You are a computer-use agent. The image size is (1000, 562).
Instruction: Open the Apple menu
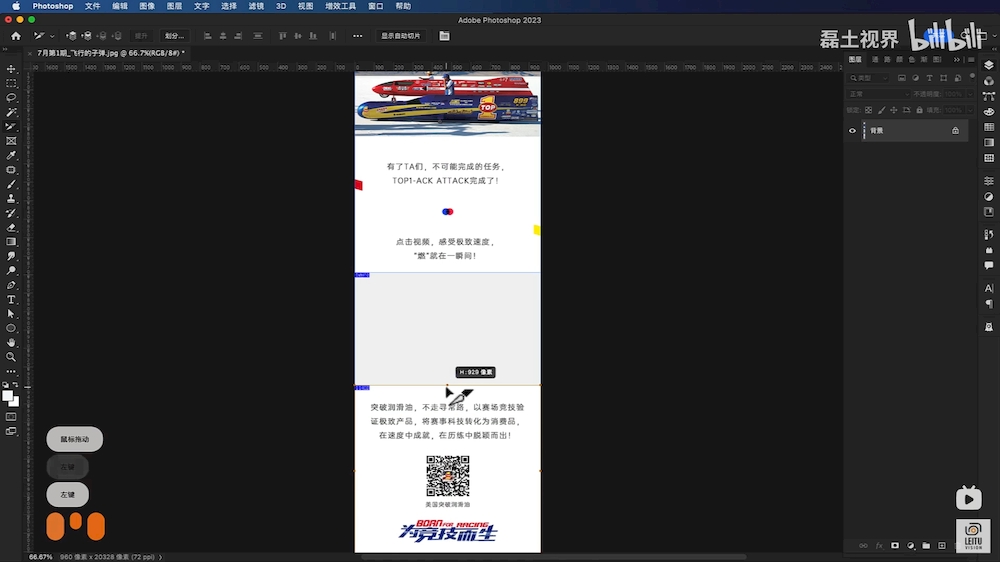[16, 6]
